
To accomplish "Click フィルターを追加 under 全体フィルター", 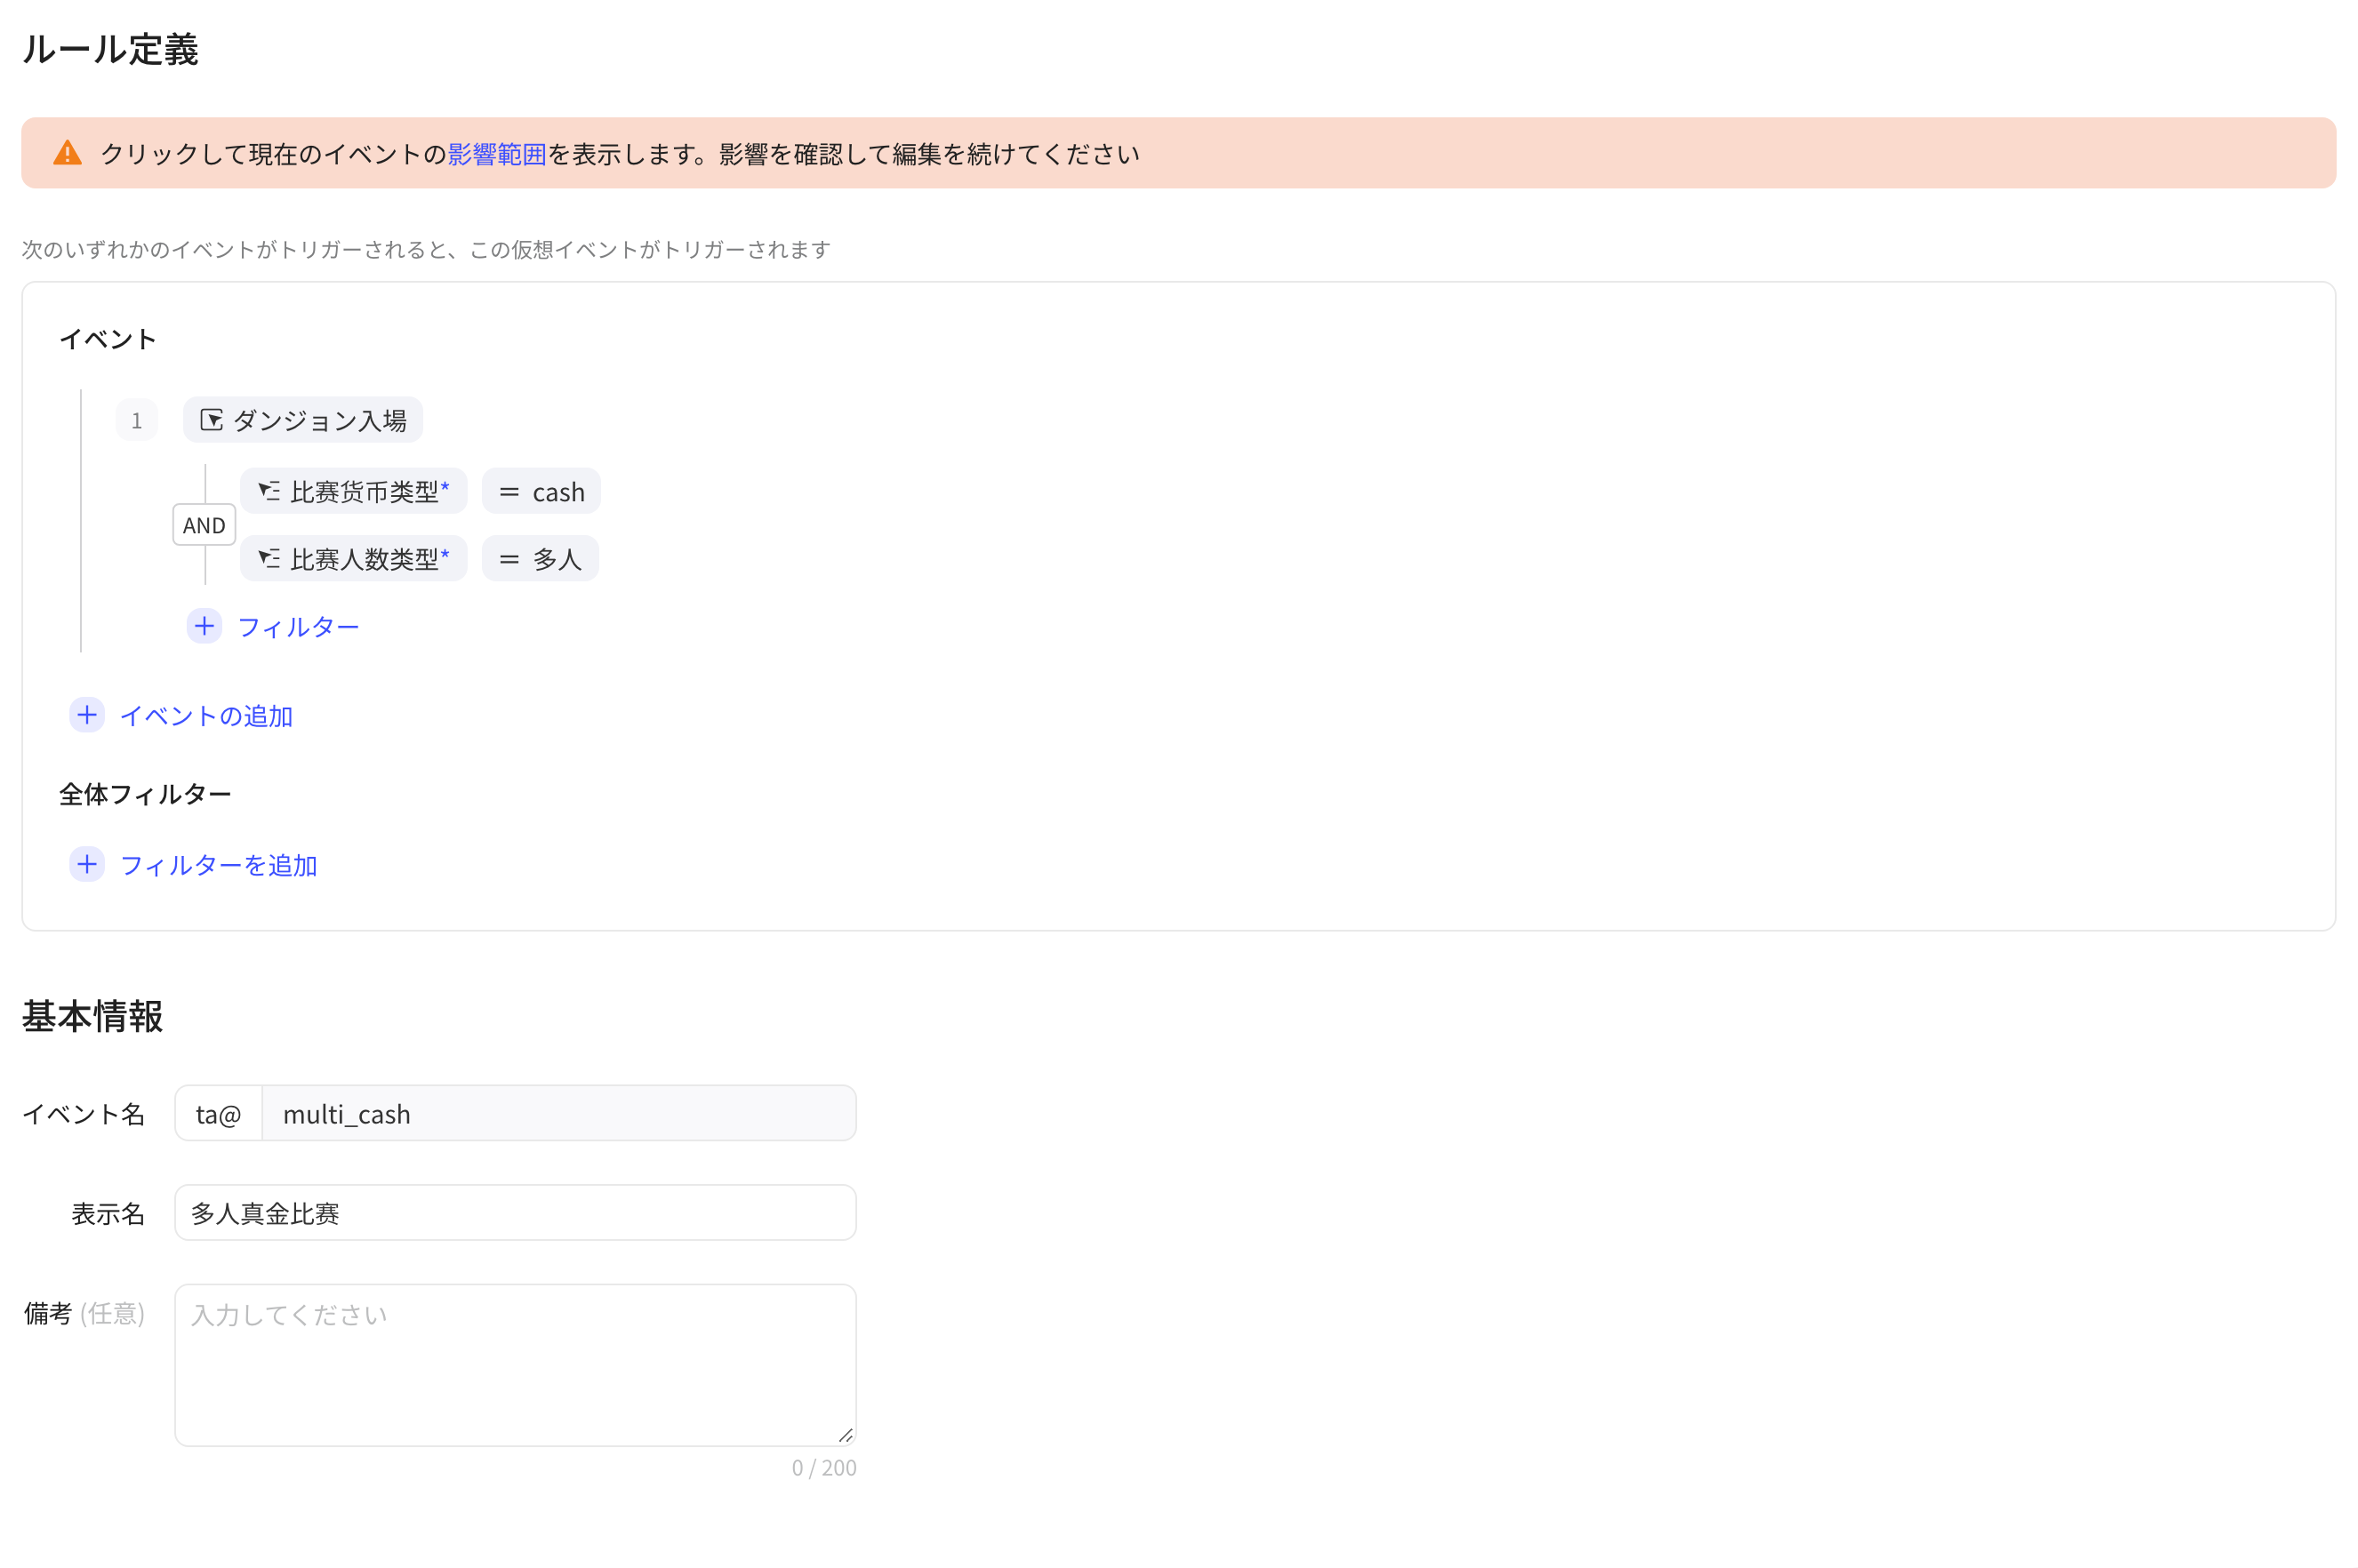I will tap(218, 865).
